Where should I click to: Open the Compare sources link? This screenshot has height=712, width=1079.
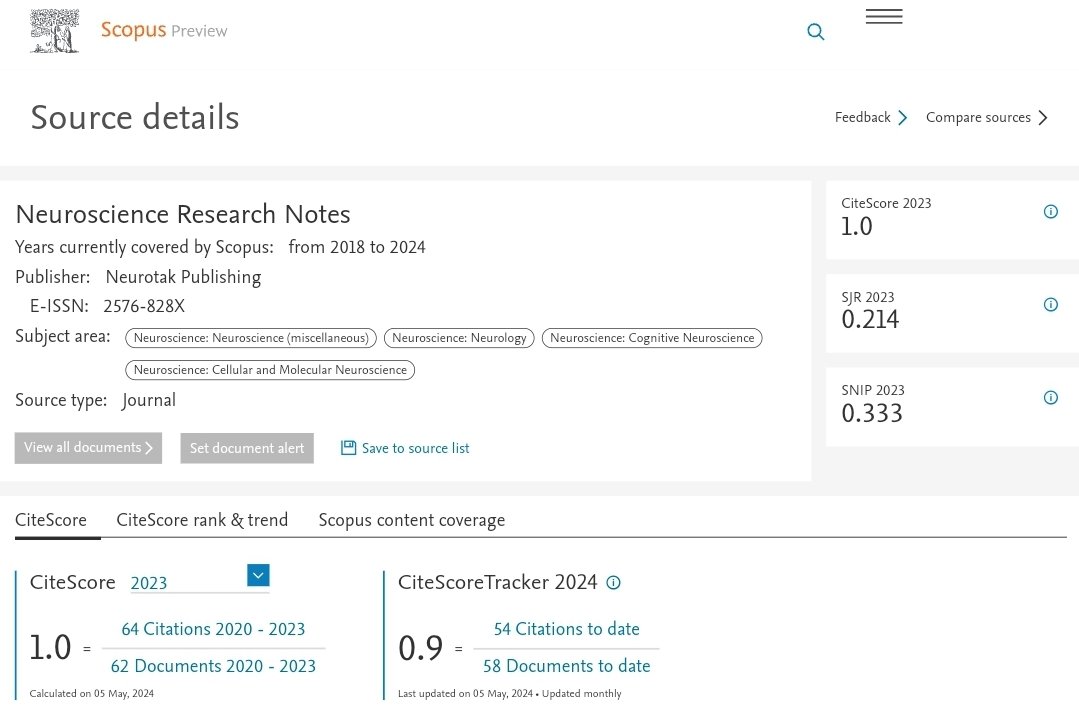(x=978, y=117)
